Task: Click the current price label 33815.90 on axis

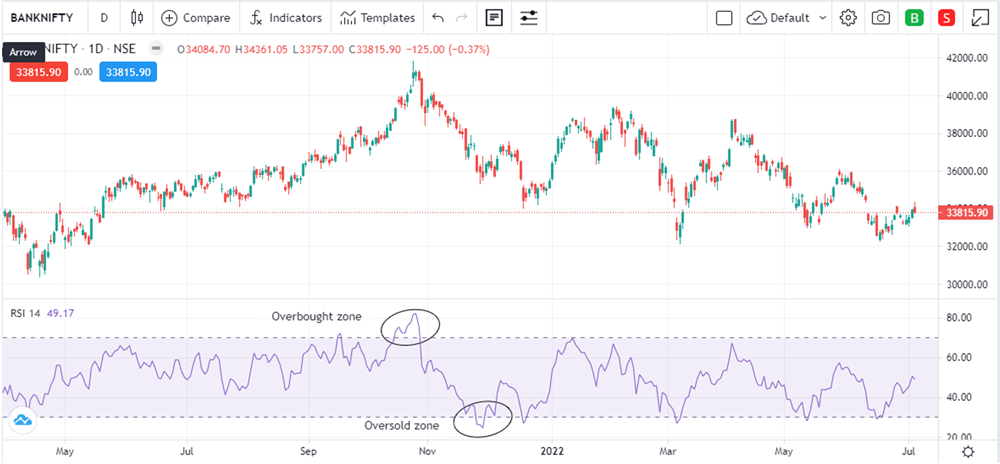Action: click(x=966, y=213)
